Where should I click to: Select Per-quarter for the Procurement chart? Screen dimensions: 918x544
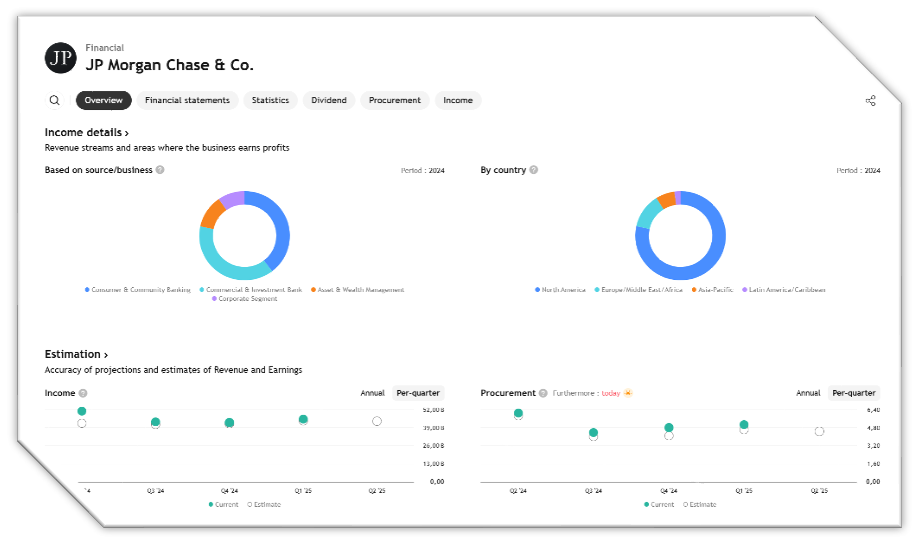[854, 393]
